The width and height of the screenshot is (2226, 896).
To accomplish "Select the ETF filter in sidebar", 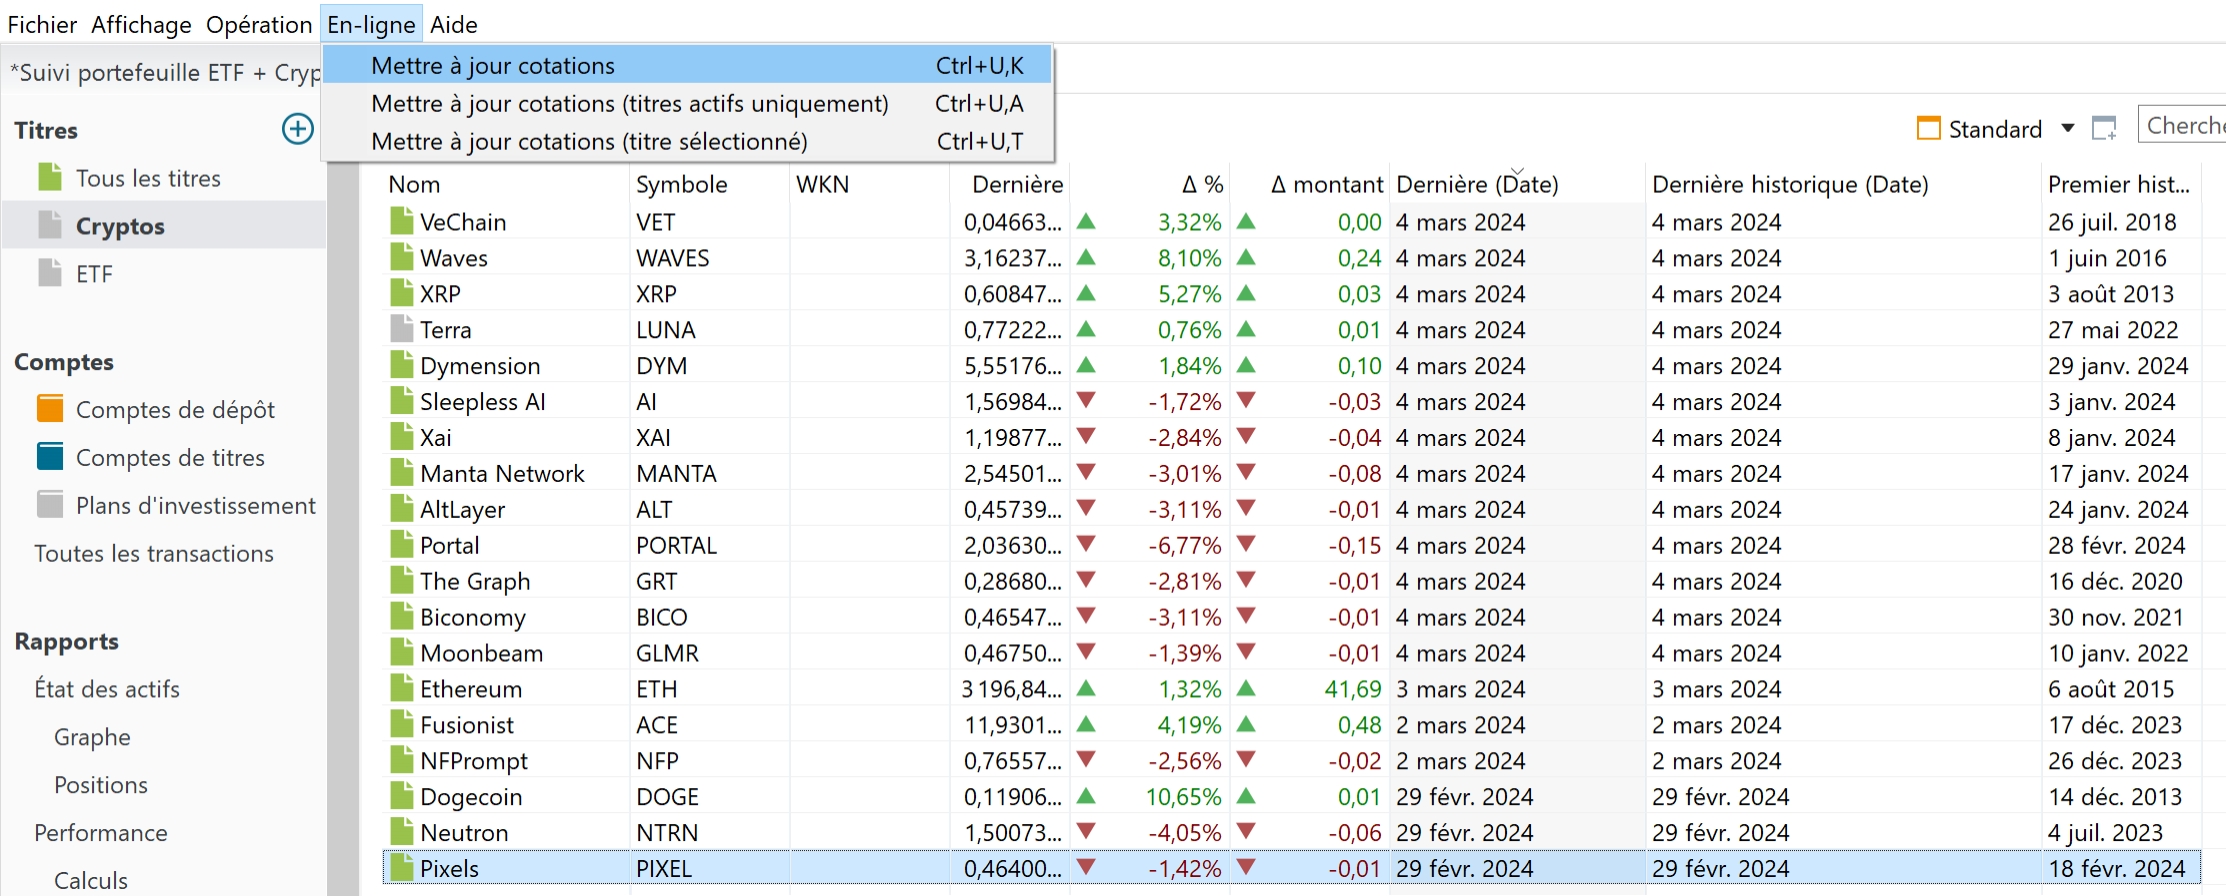I will click(94, 274).
